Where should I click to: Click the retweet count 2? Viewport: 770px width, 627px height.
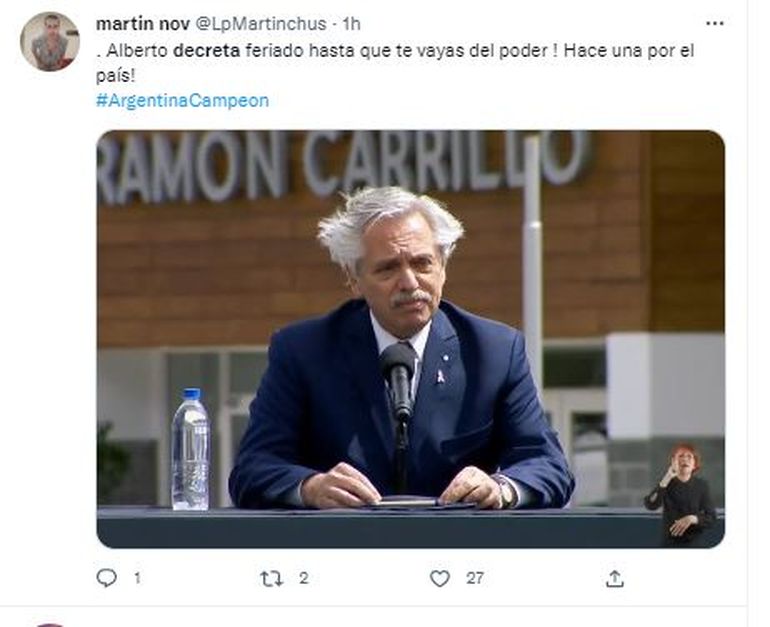point(303,578)
